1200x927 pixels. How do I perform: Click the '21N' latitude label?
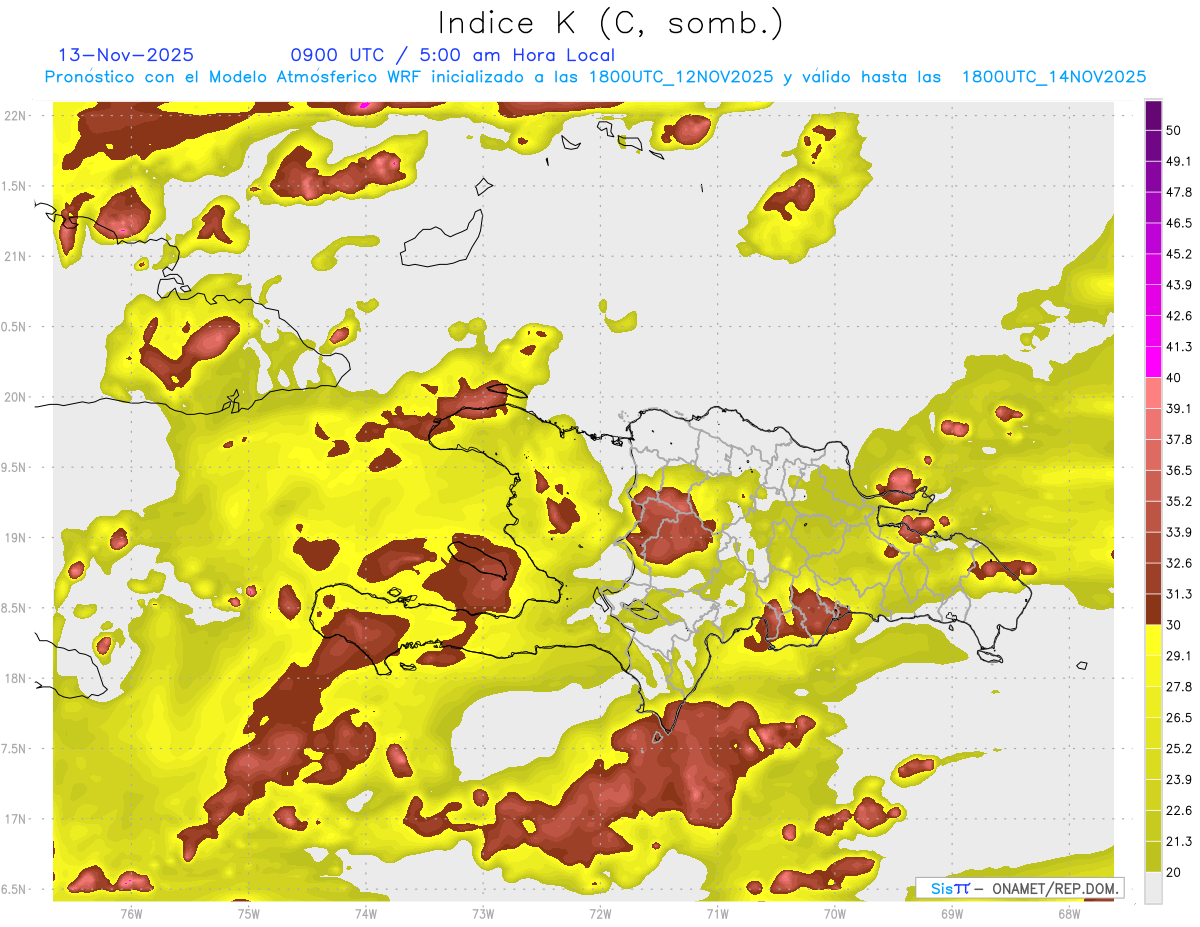pos(15,257)
